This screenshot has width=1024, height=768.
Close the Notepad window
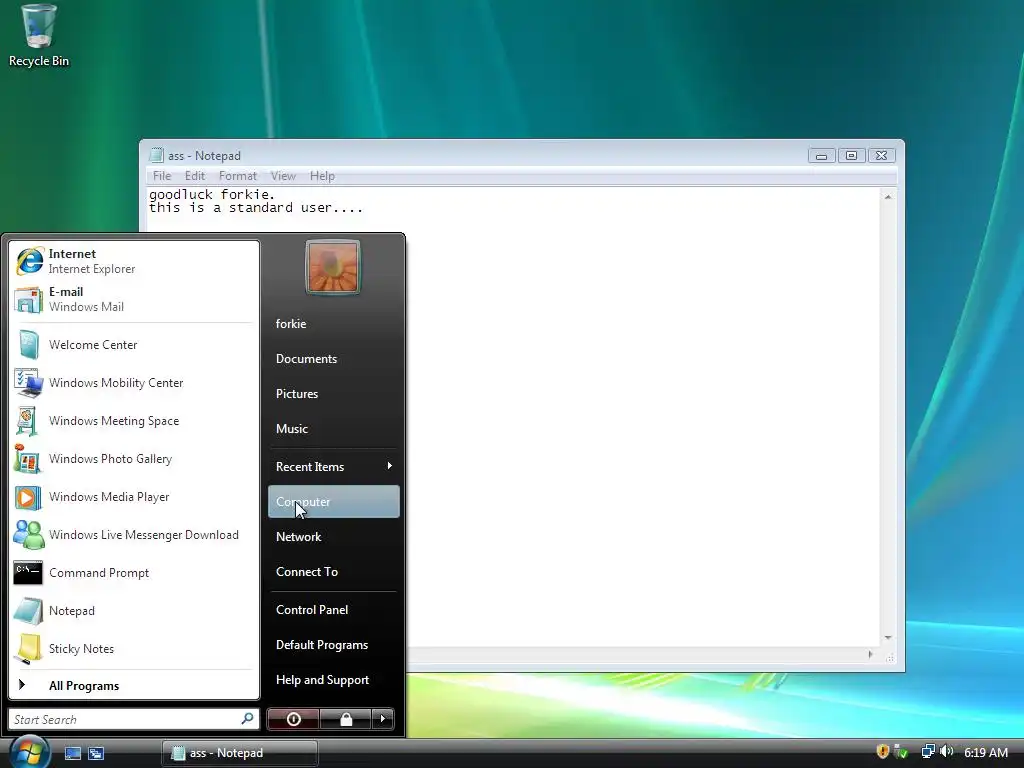(882, 155)
